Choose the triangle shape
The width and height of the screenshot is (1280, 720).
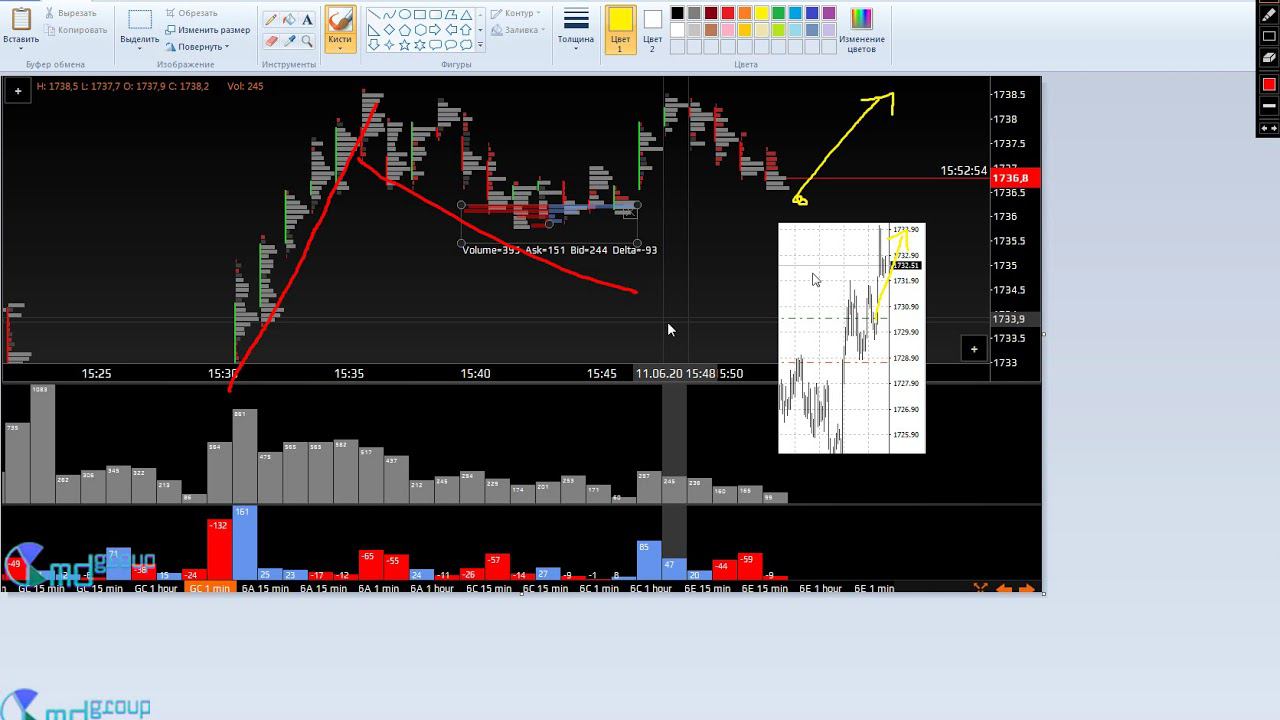click(466, 14)
